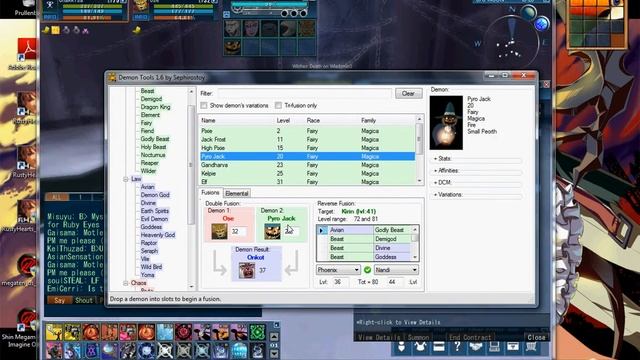
Task: Click the dark red circular skill in hotbar
Action: pyautogui.click(x=183, y=332)
